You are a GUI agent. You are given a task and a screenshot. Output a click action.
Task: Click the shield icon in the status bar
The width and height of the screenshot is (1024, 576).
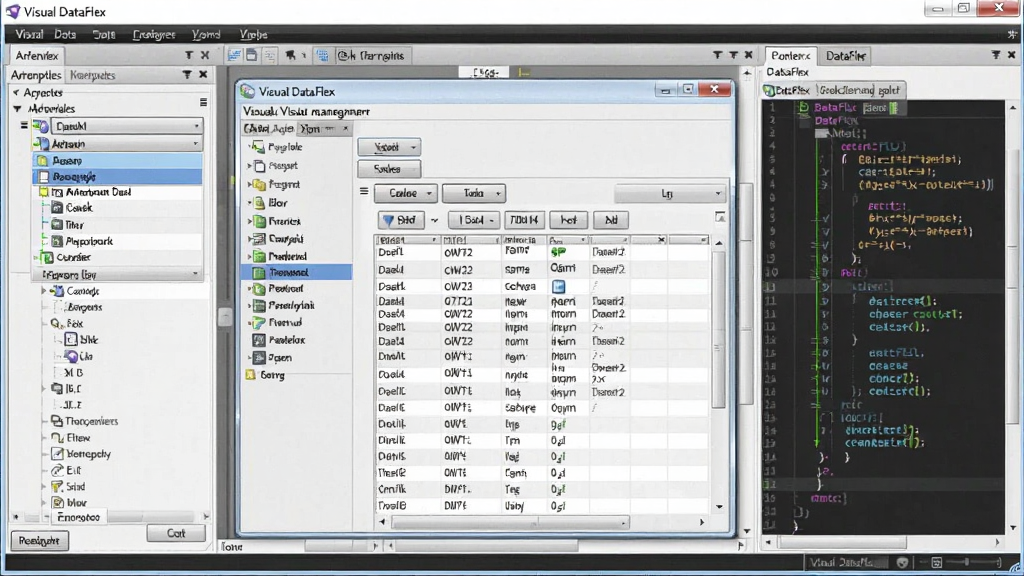click(x=903, y=562)
